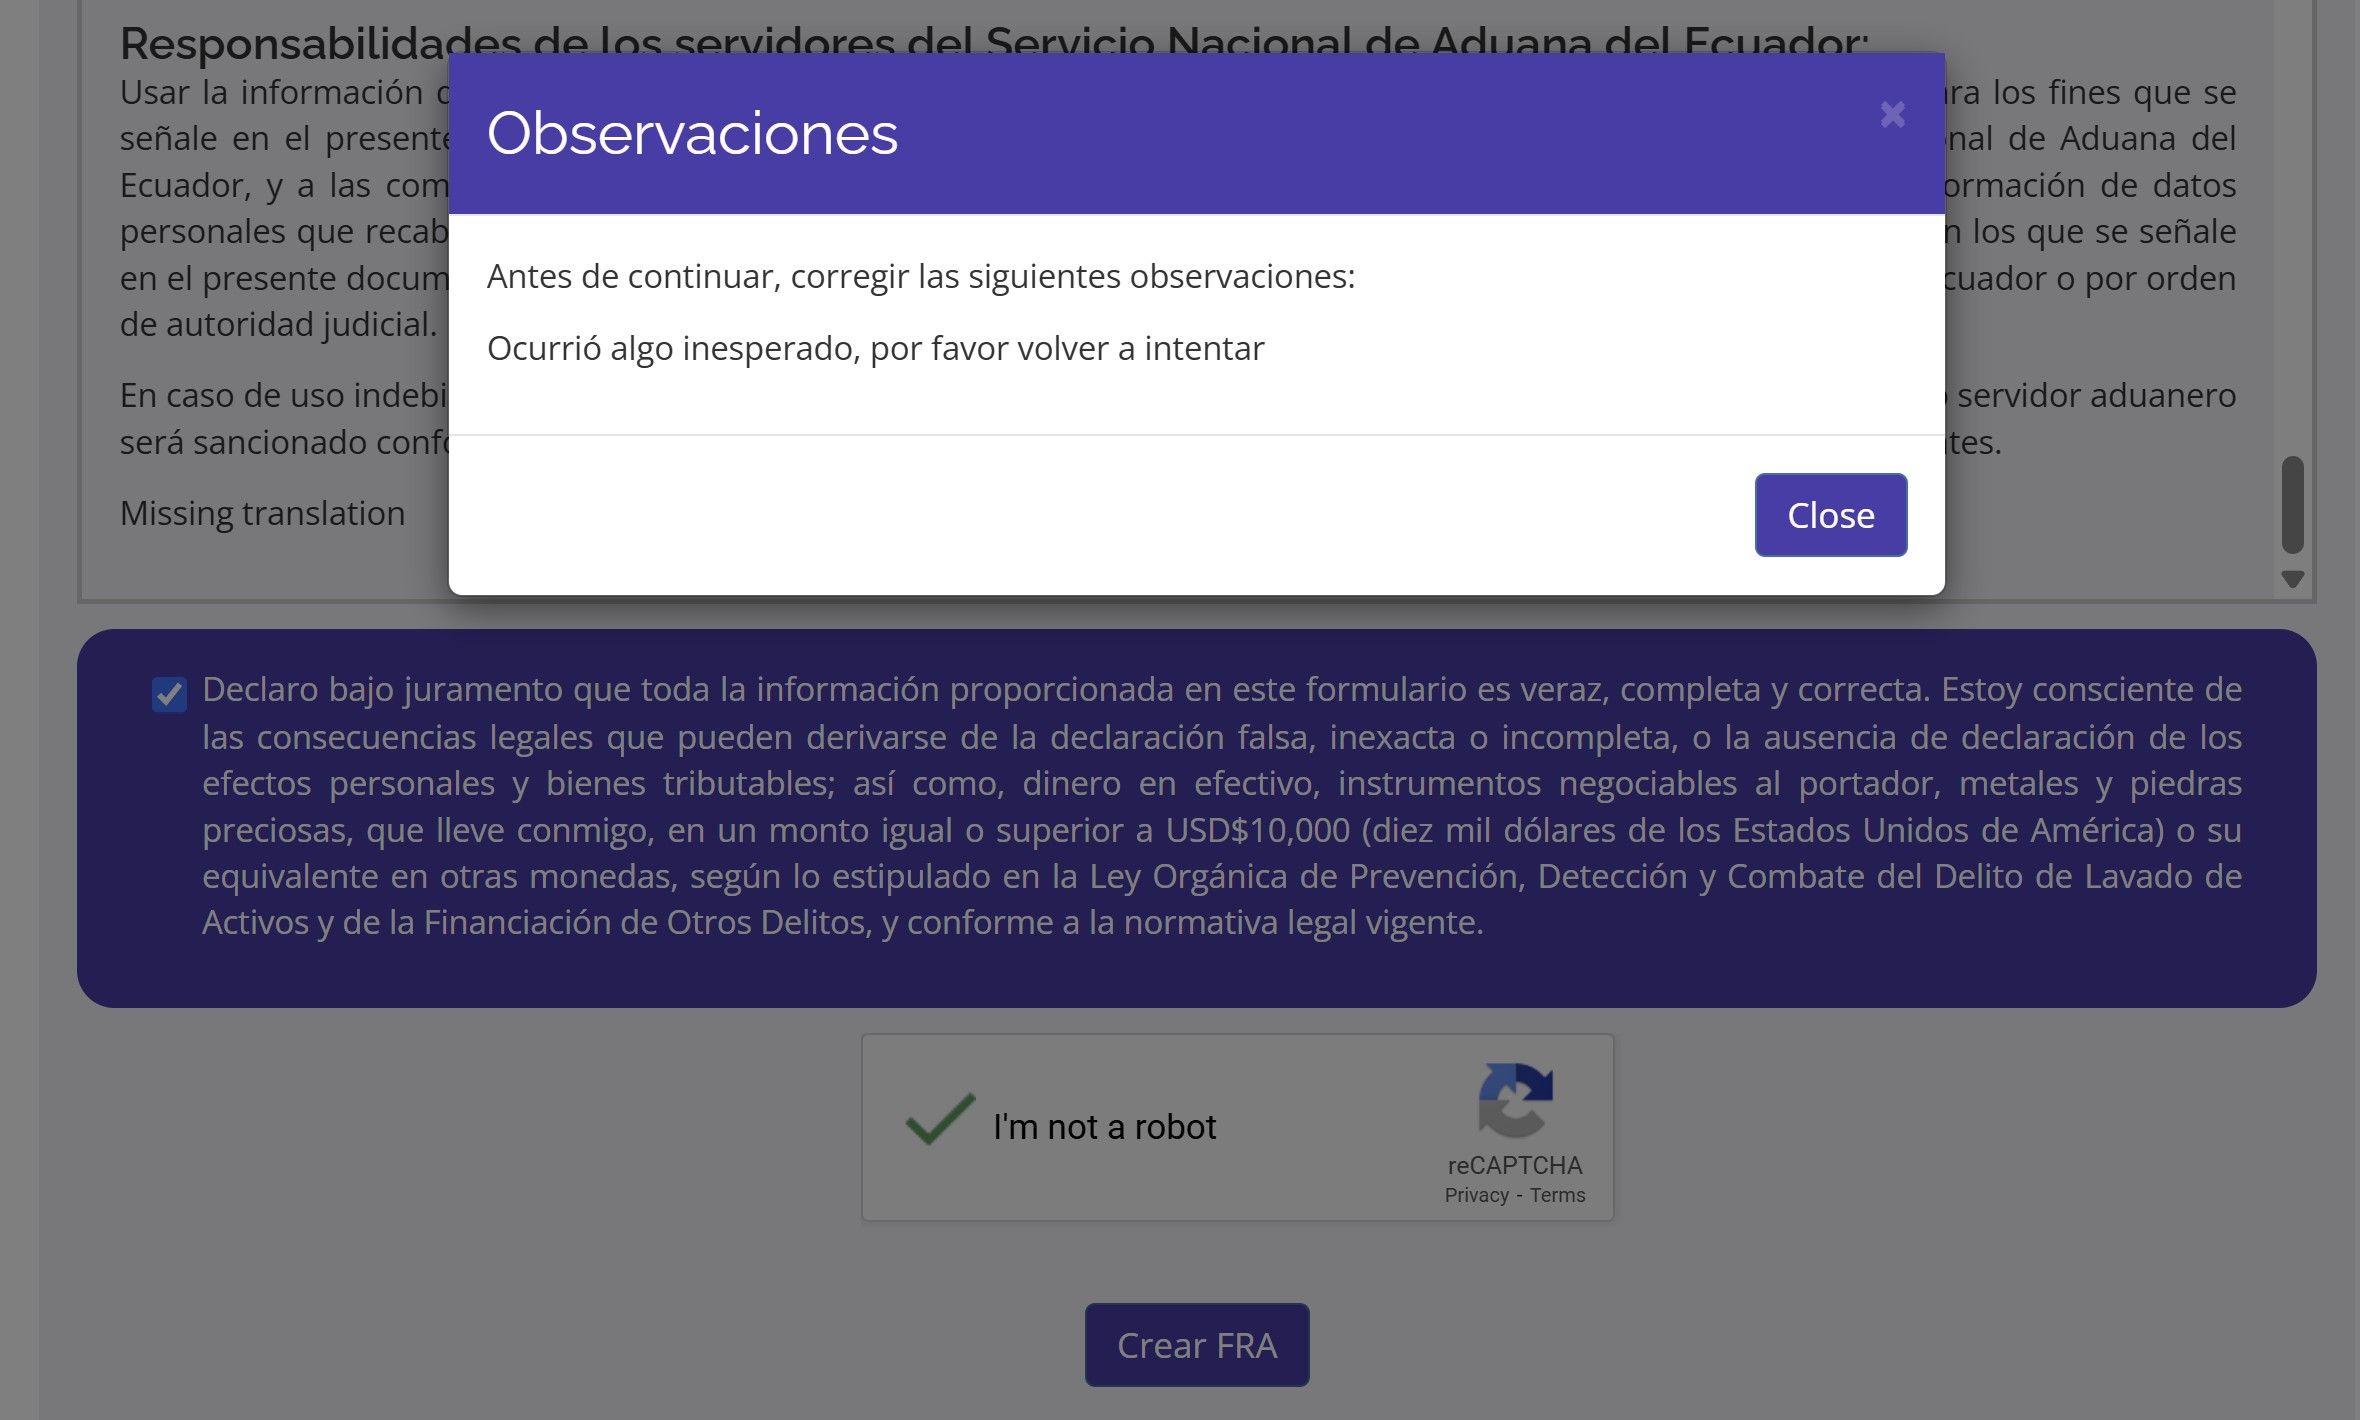Click the "Antes de continuar" instruction text
The height and width of the screenshot is (1420, 2360).
pos(920,276)
